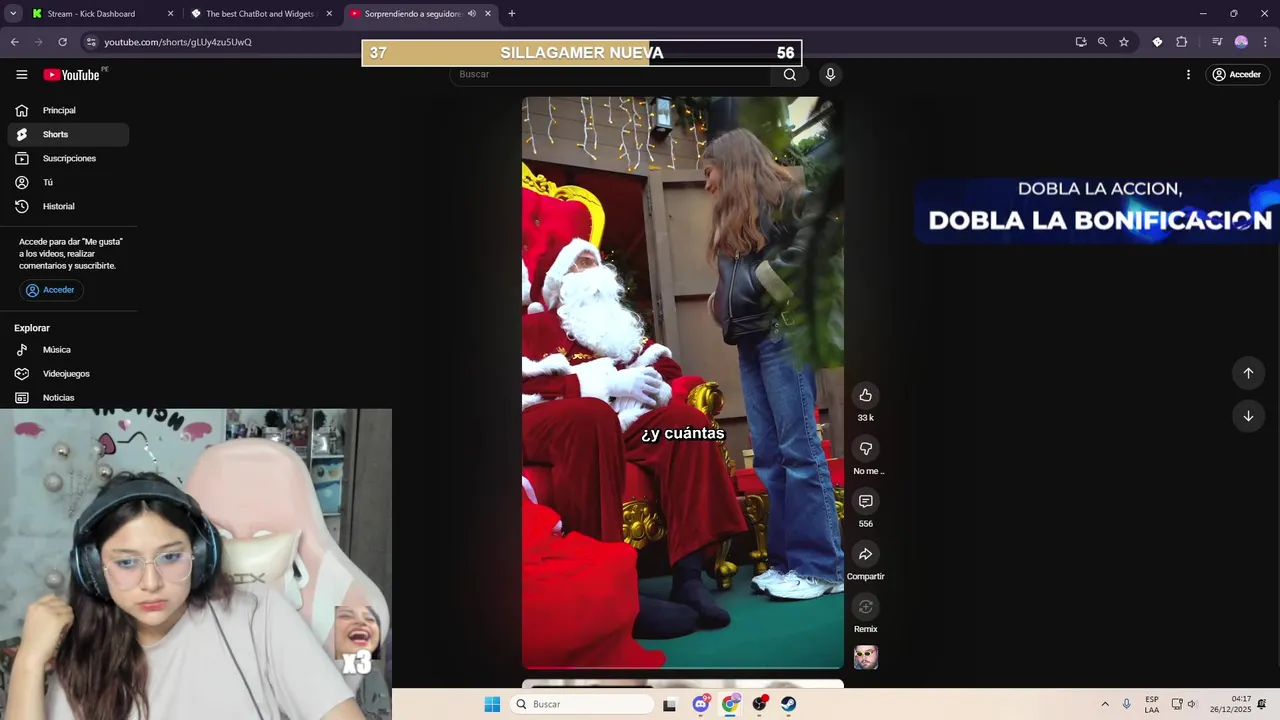The height and width of the screenshot is (720, 1280).
Task: Reload the current page
Action: (62, 42)
